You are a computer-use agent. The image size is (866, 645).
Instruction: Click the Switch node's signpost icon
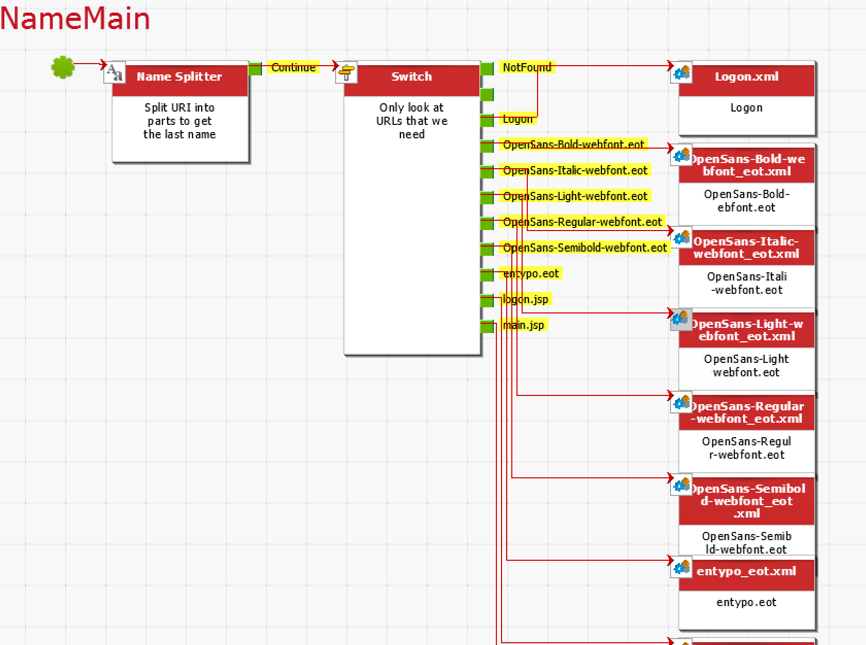347,72
